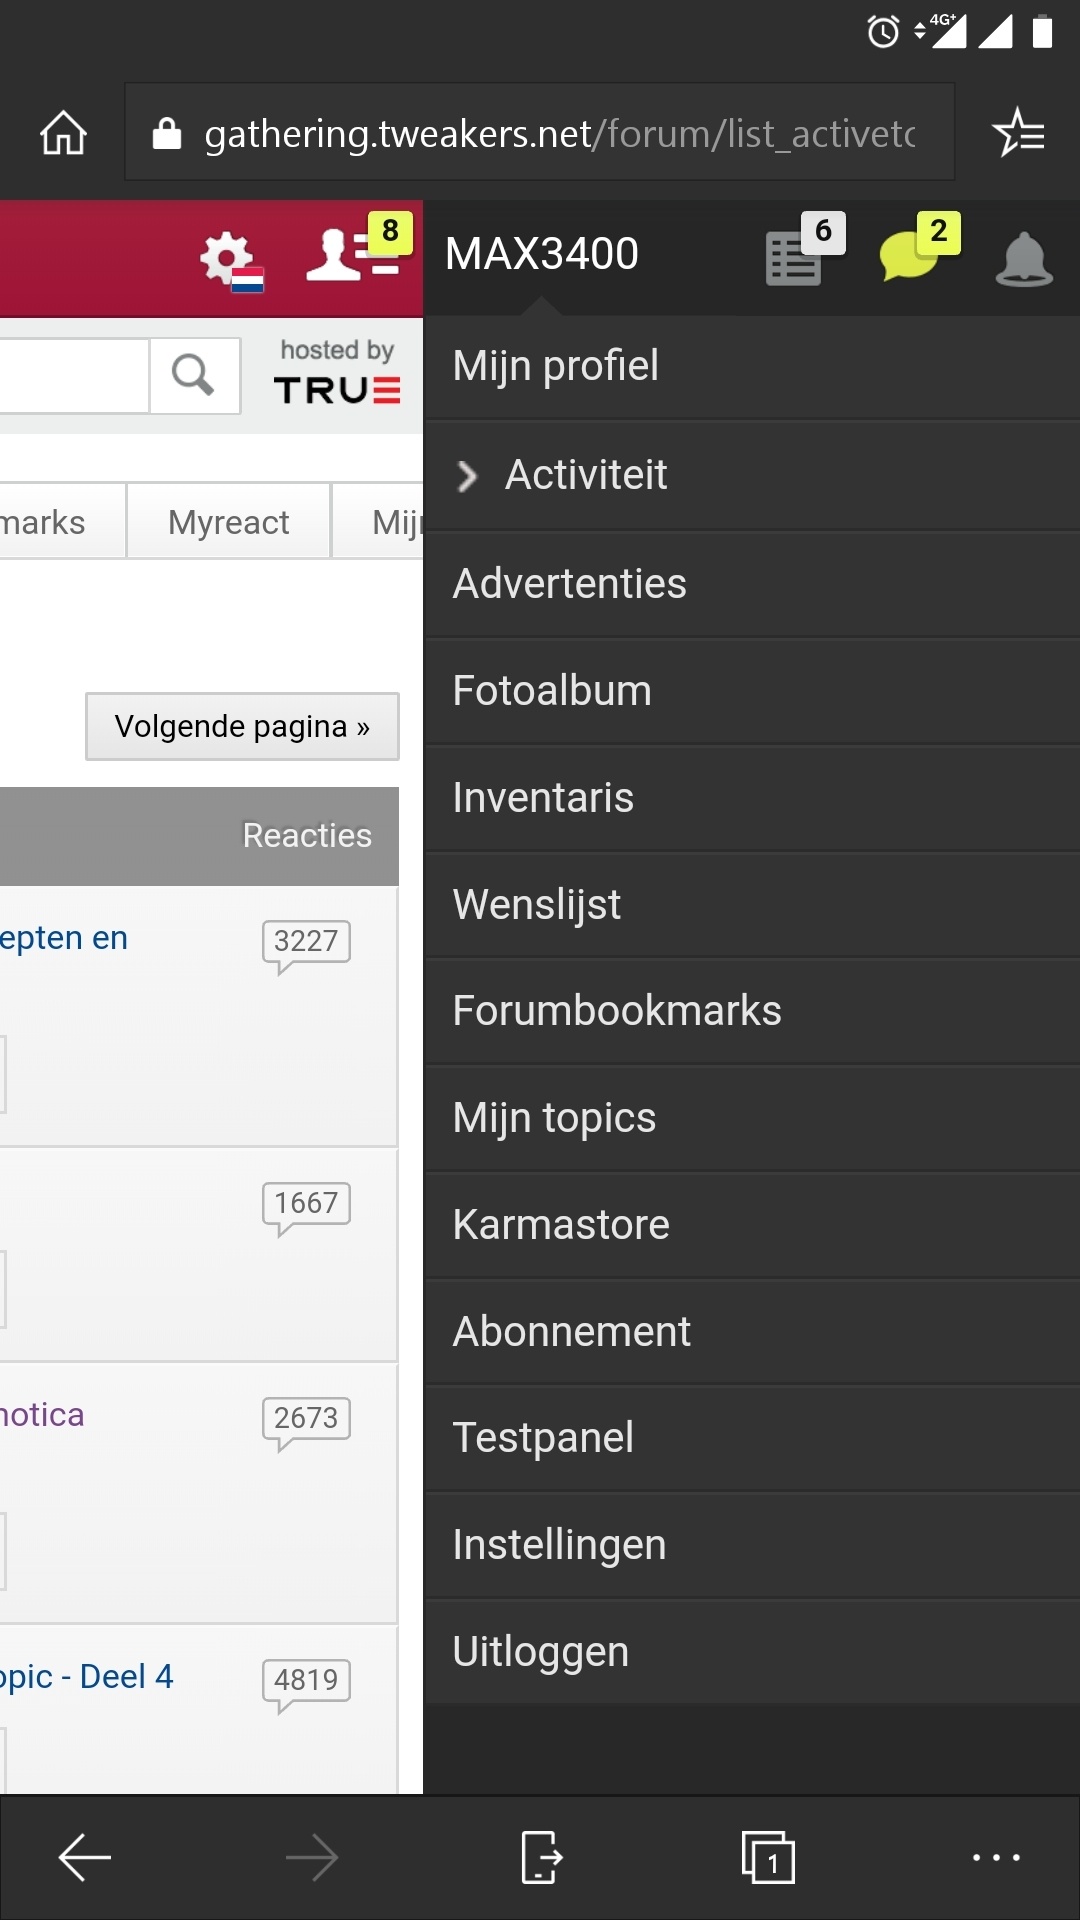Open Instellingen in the user menu
This screenshot has width=1080, height=1920.
[x=752, y=1545]
